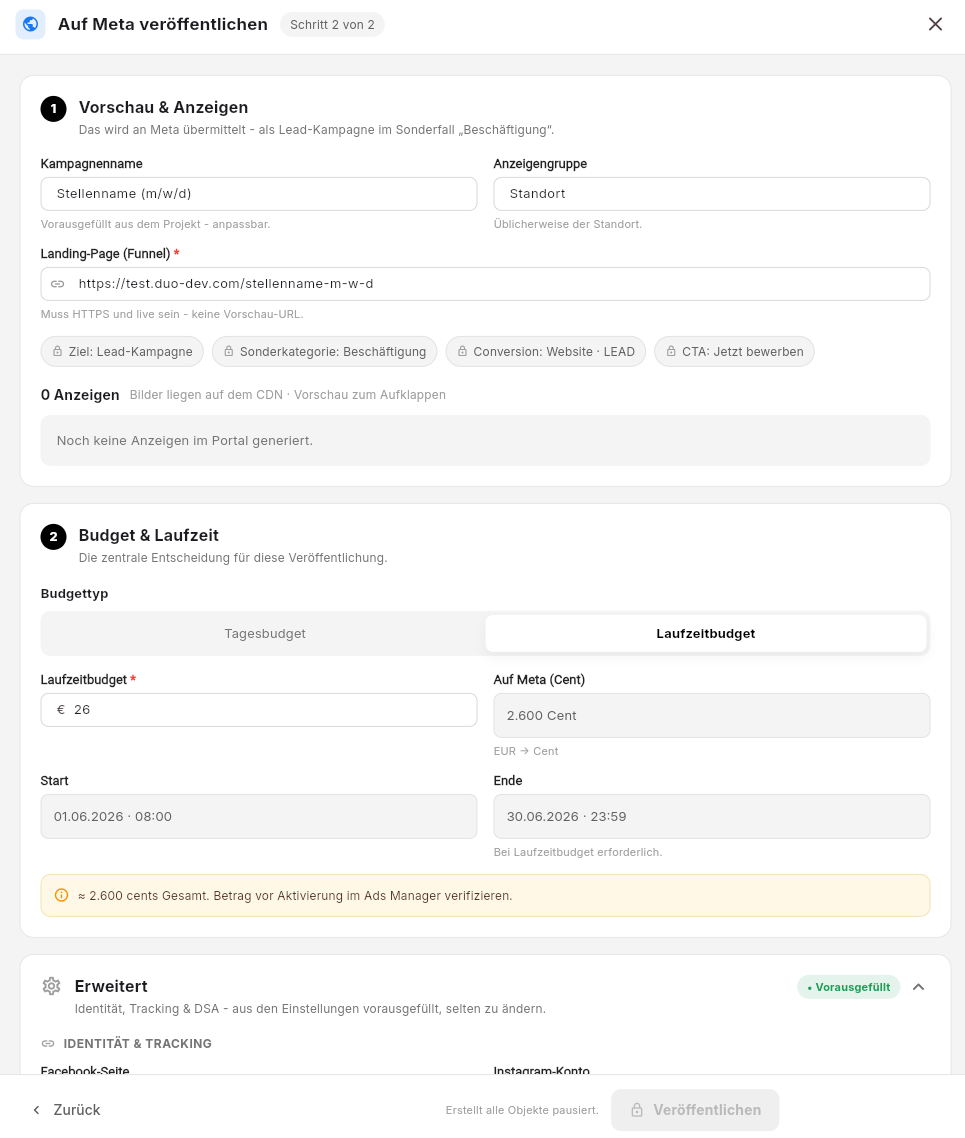965x1138 pixels.
Task: Focus the Anzeigengruppe input field
Action: tap(712, 194)
